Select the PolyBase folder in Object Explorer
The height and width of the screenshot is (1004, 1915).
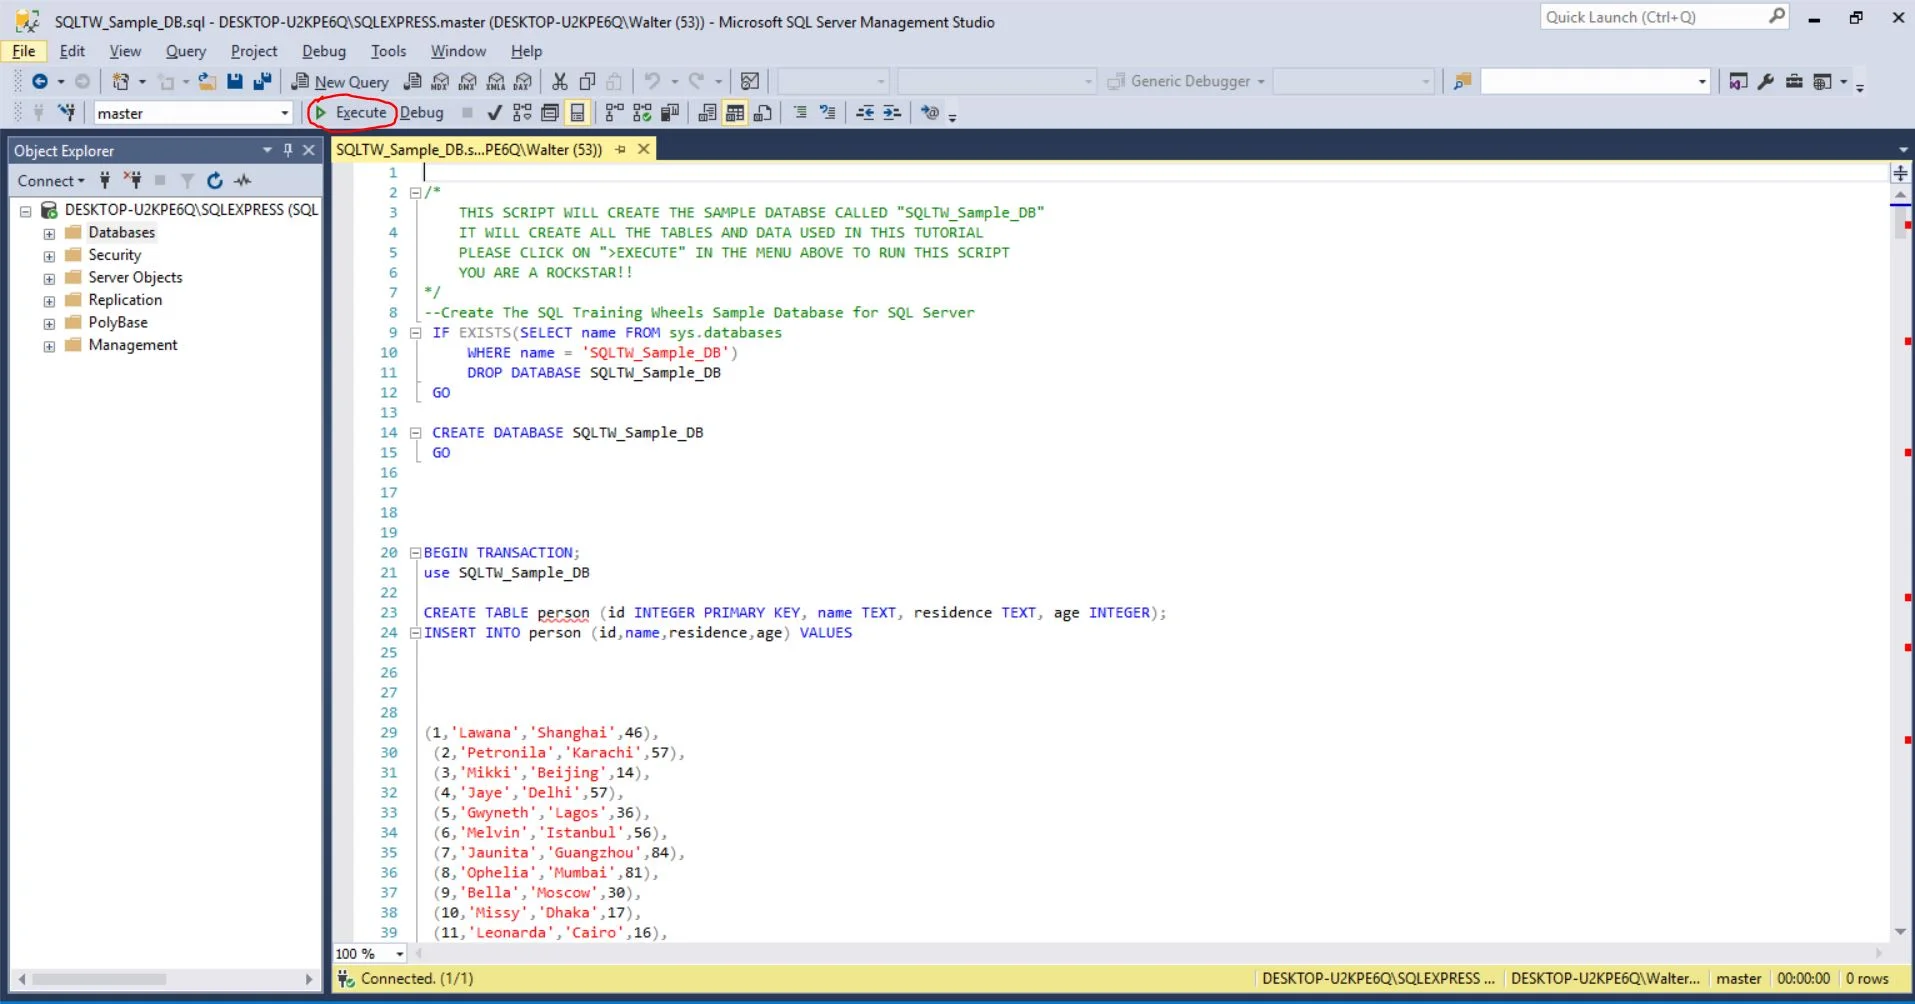click(x=118, y=323)
